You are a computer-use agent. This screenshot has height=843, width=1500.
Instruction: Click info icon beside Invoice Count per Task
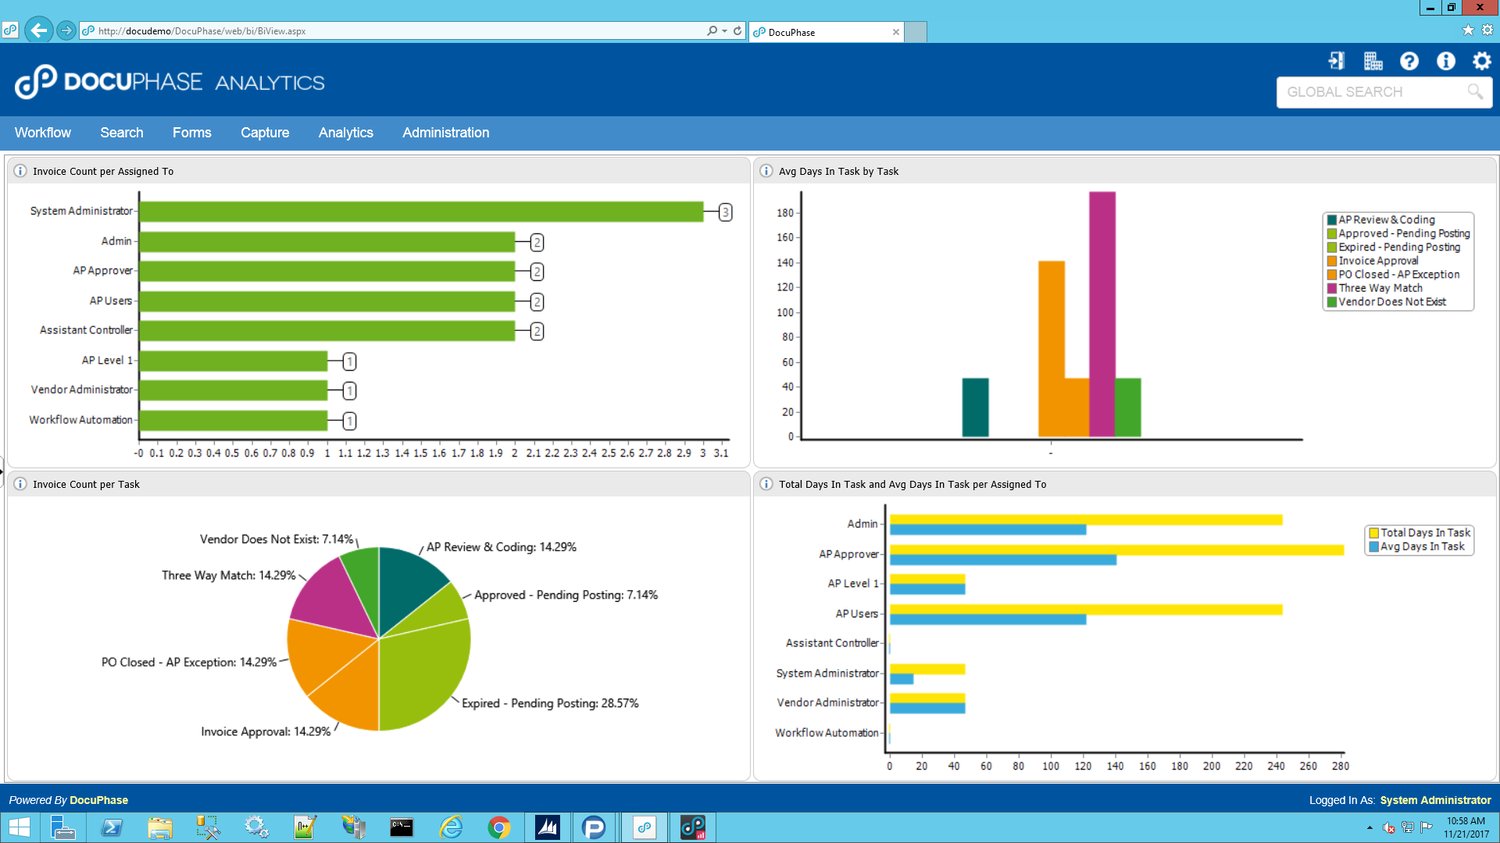19,484
